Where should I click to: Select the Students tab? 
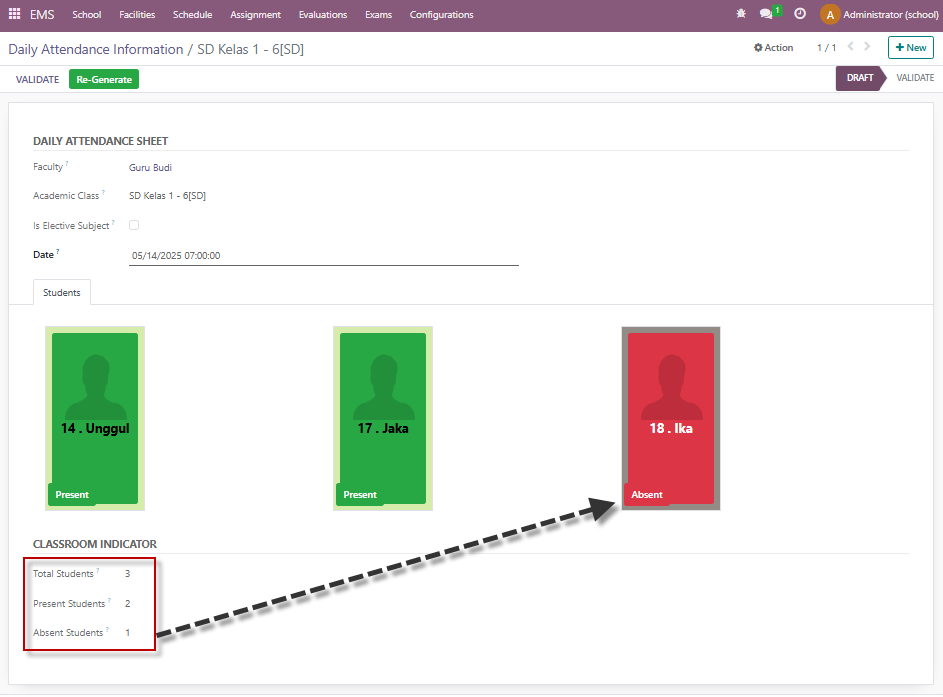[x=61, y=292]
